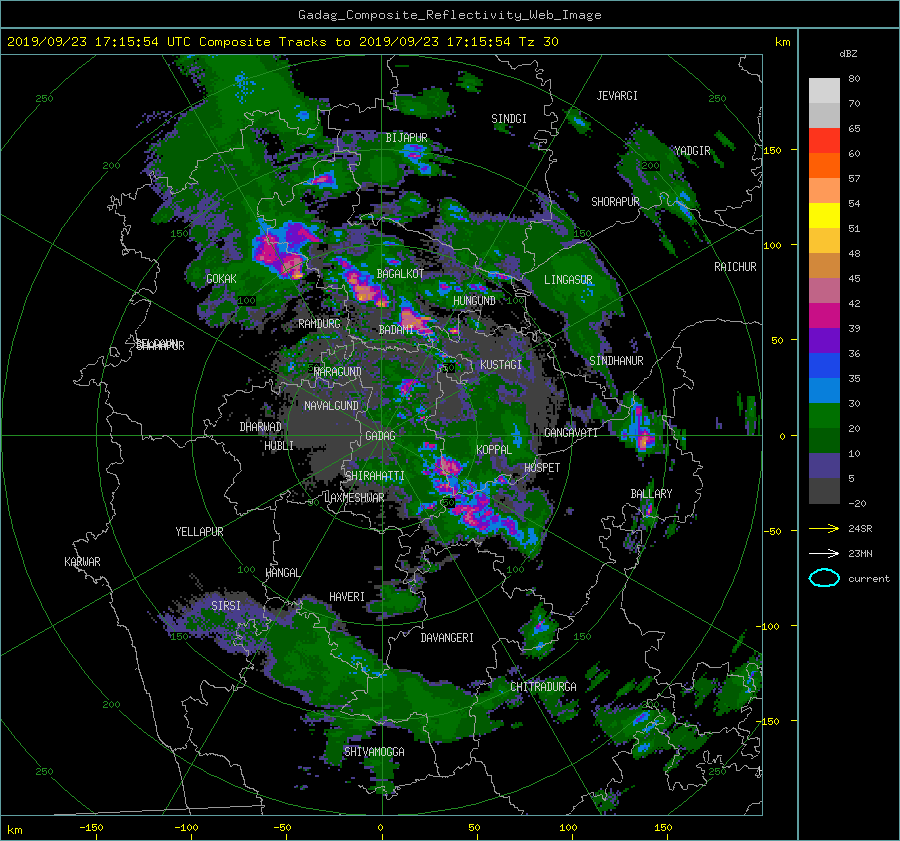Click the 'Tz 30' text in header
The width and height of the screenshot is (900, 841).
pos(538,41)
